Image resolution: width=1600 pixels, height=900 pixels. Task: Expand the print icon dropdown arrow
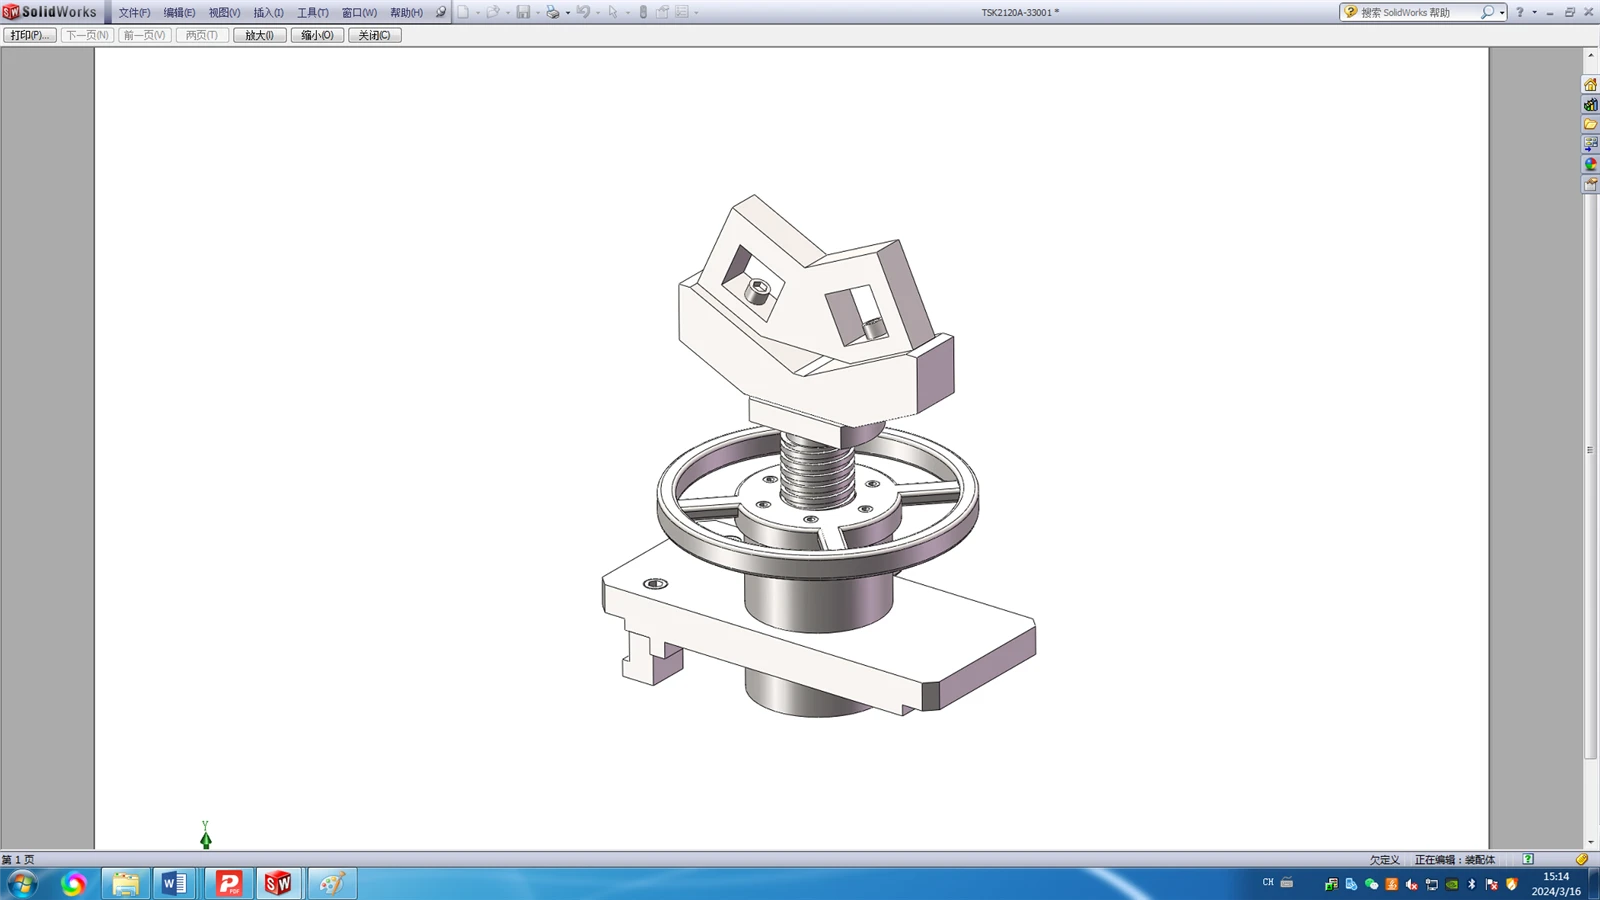(568, 13)
